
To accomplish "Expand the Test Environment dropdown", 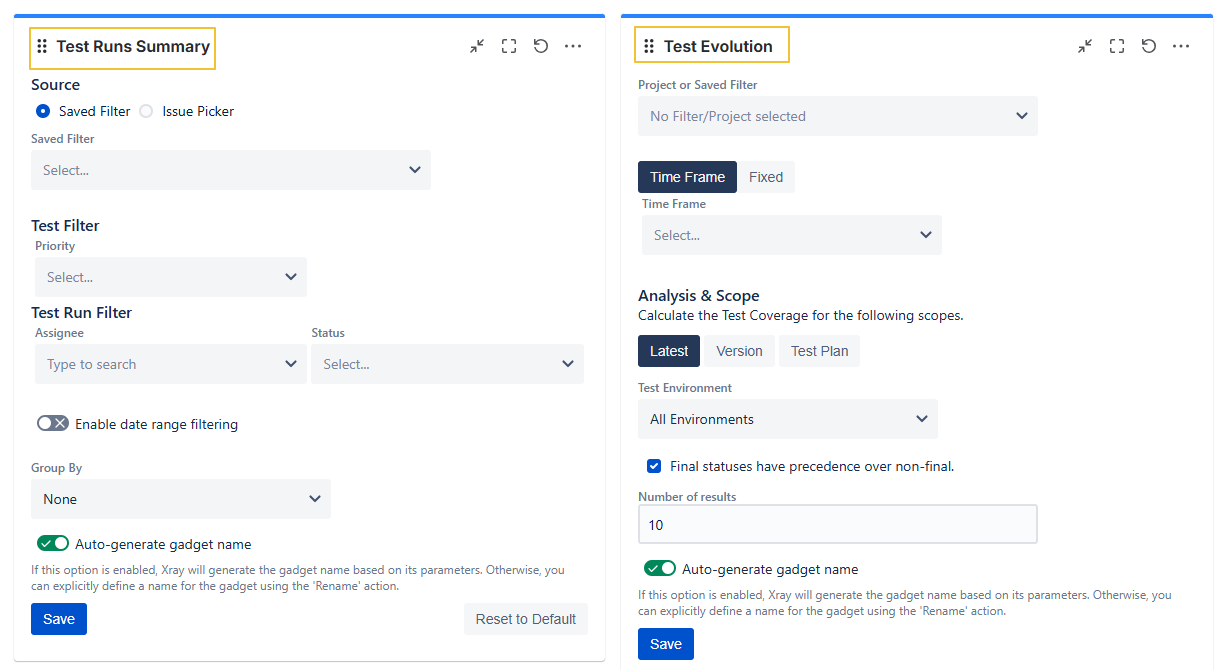I will tap(788, 419).
